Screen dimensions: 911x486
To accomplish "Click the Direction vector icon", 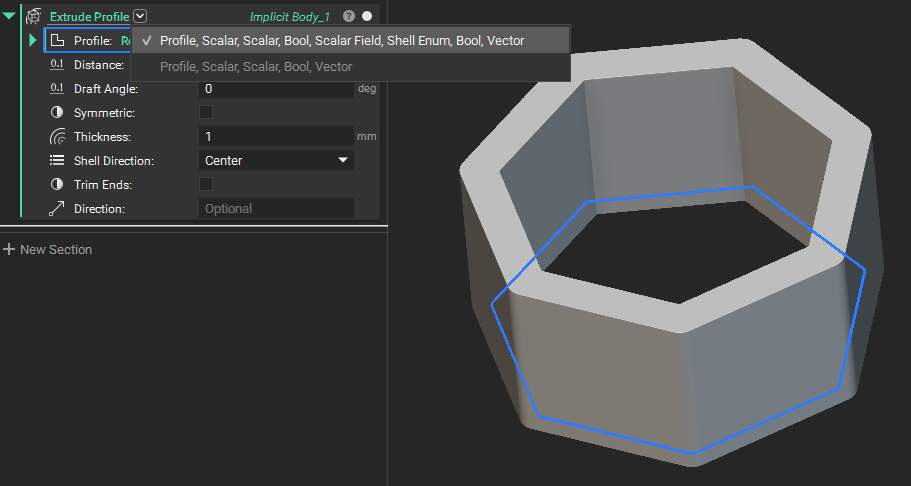I will tap(57, 209).
